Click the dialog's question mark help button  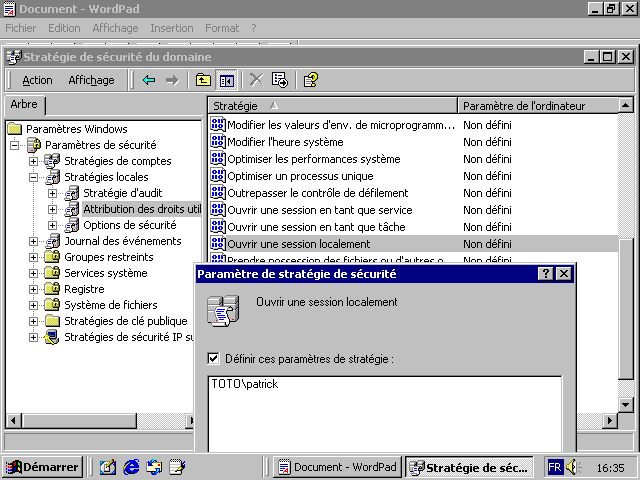click(546, 273)
